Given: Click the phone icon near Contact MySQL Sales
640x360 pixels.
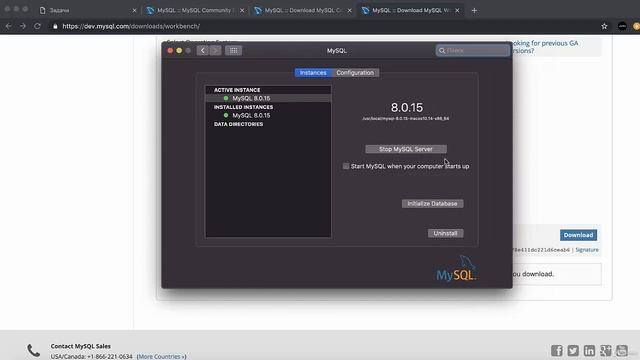Looking at the screenshot, I should click(33, 351).
